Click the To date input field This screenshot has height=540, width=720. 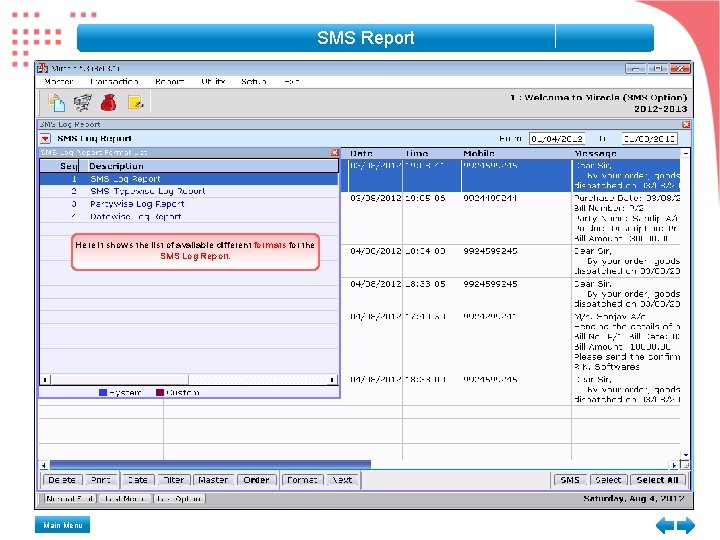click(650, 138)
